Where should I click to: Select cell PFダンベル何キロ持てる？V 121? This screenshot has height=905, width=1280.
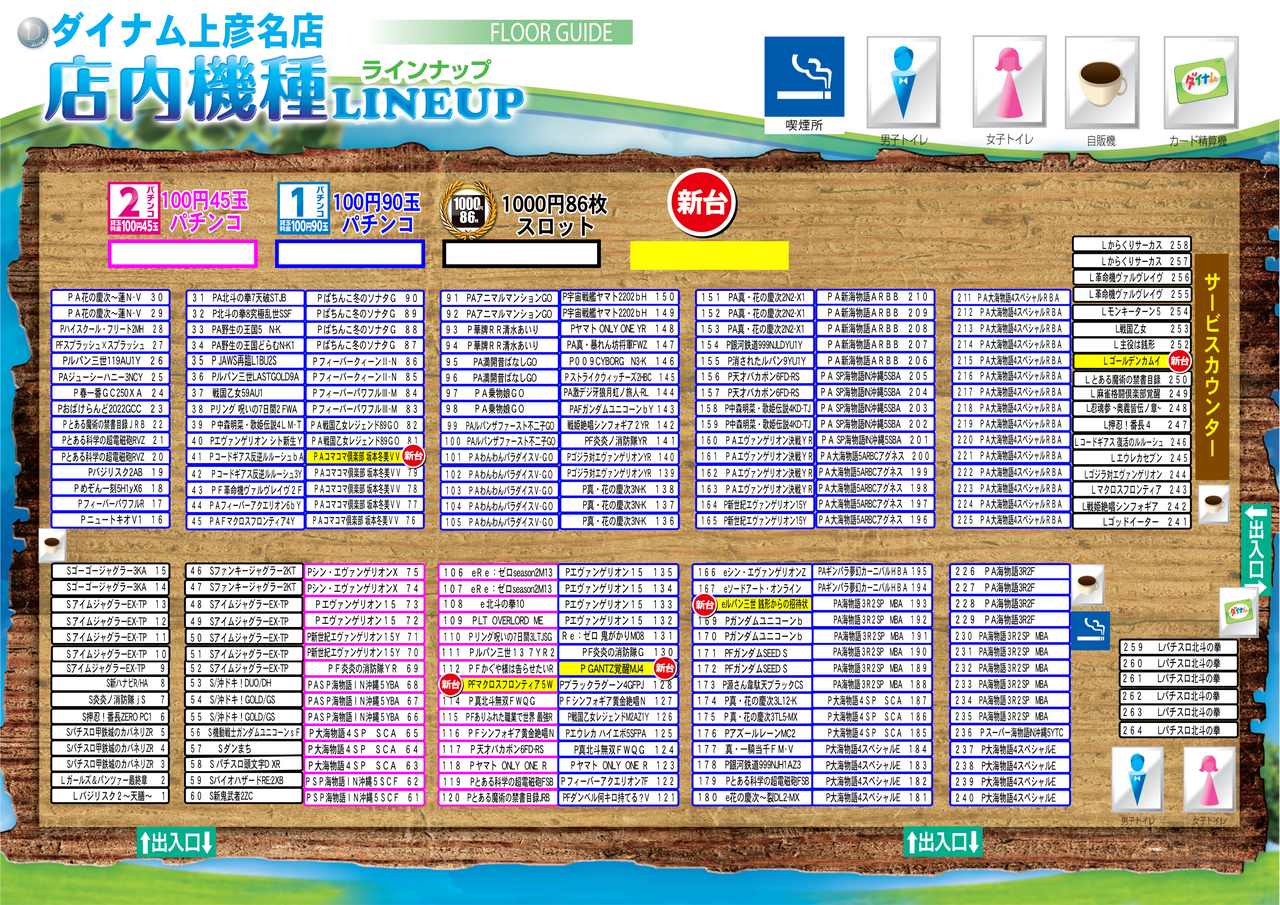pos(618,798)
